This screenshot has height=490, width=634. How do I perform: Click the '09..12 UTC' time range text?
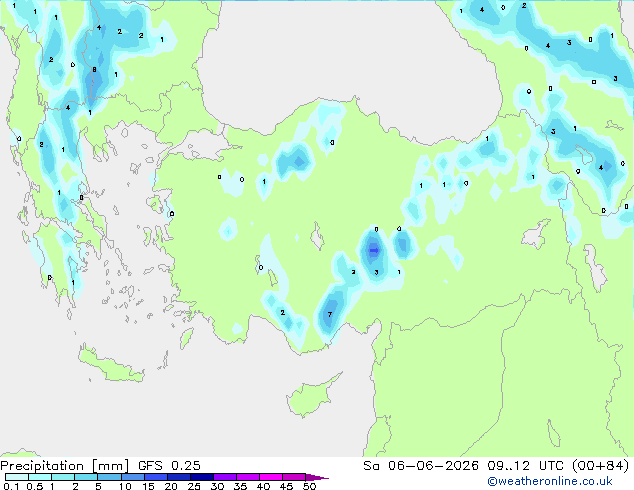coord(525,466)
